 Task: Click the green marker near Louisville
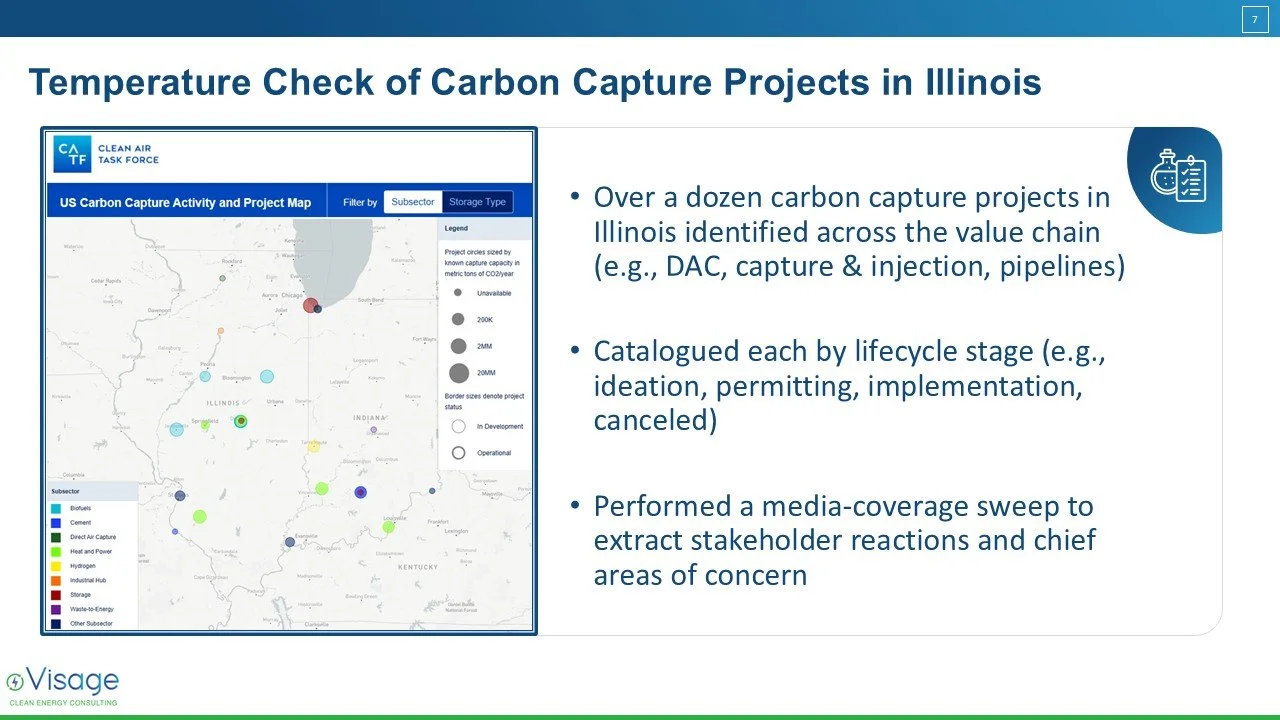click(388, 527)
